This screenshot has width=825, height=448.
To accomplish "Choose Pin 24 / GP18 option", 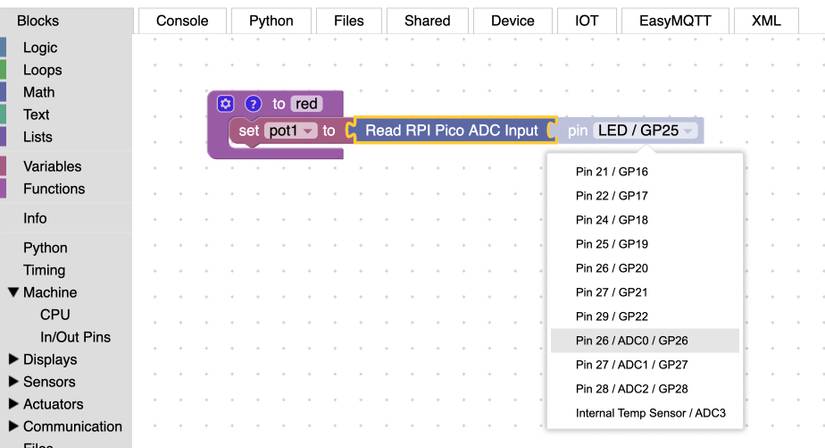I will [x=645, y=220].
